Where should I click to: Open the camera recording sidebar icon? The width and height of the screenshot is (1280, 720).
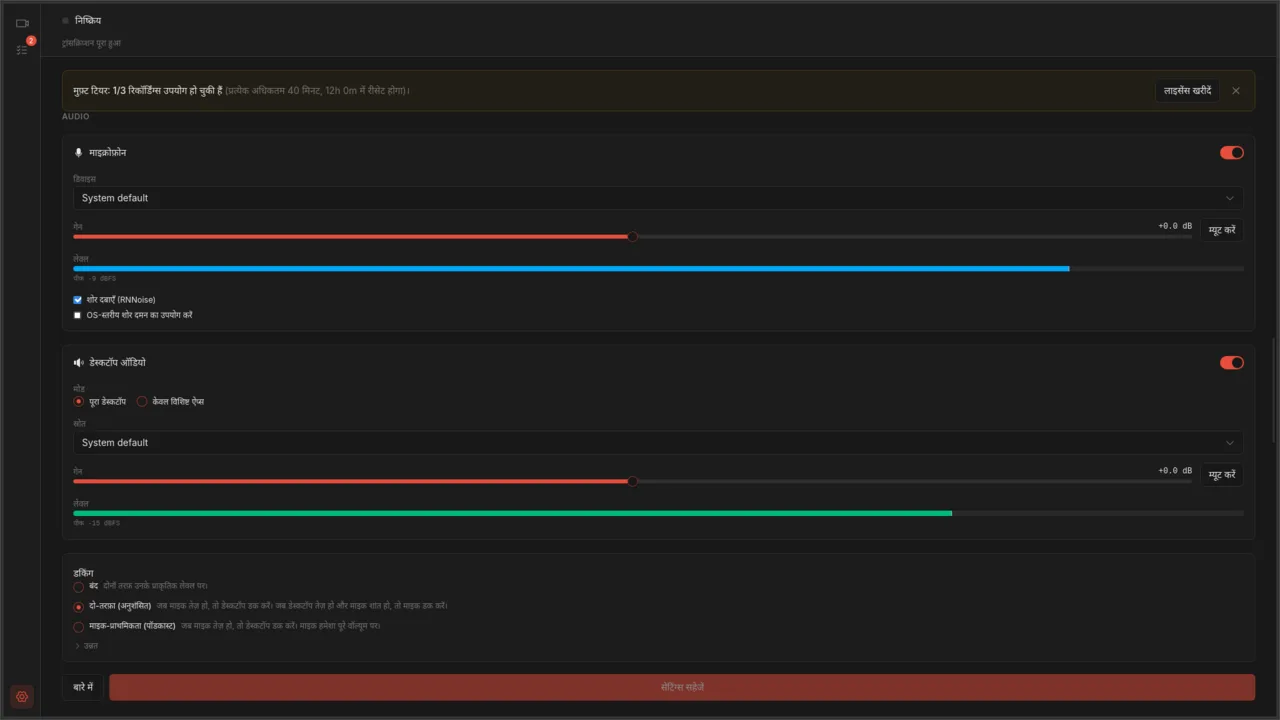click(22, 23)
